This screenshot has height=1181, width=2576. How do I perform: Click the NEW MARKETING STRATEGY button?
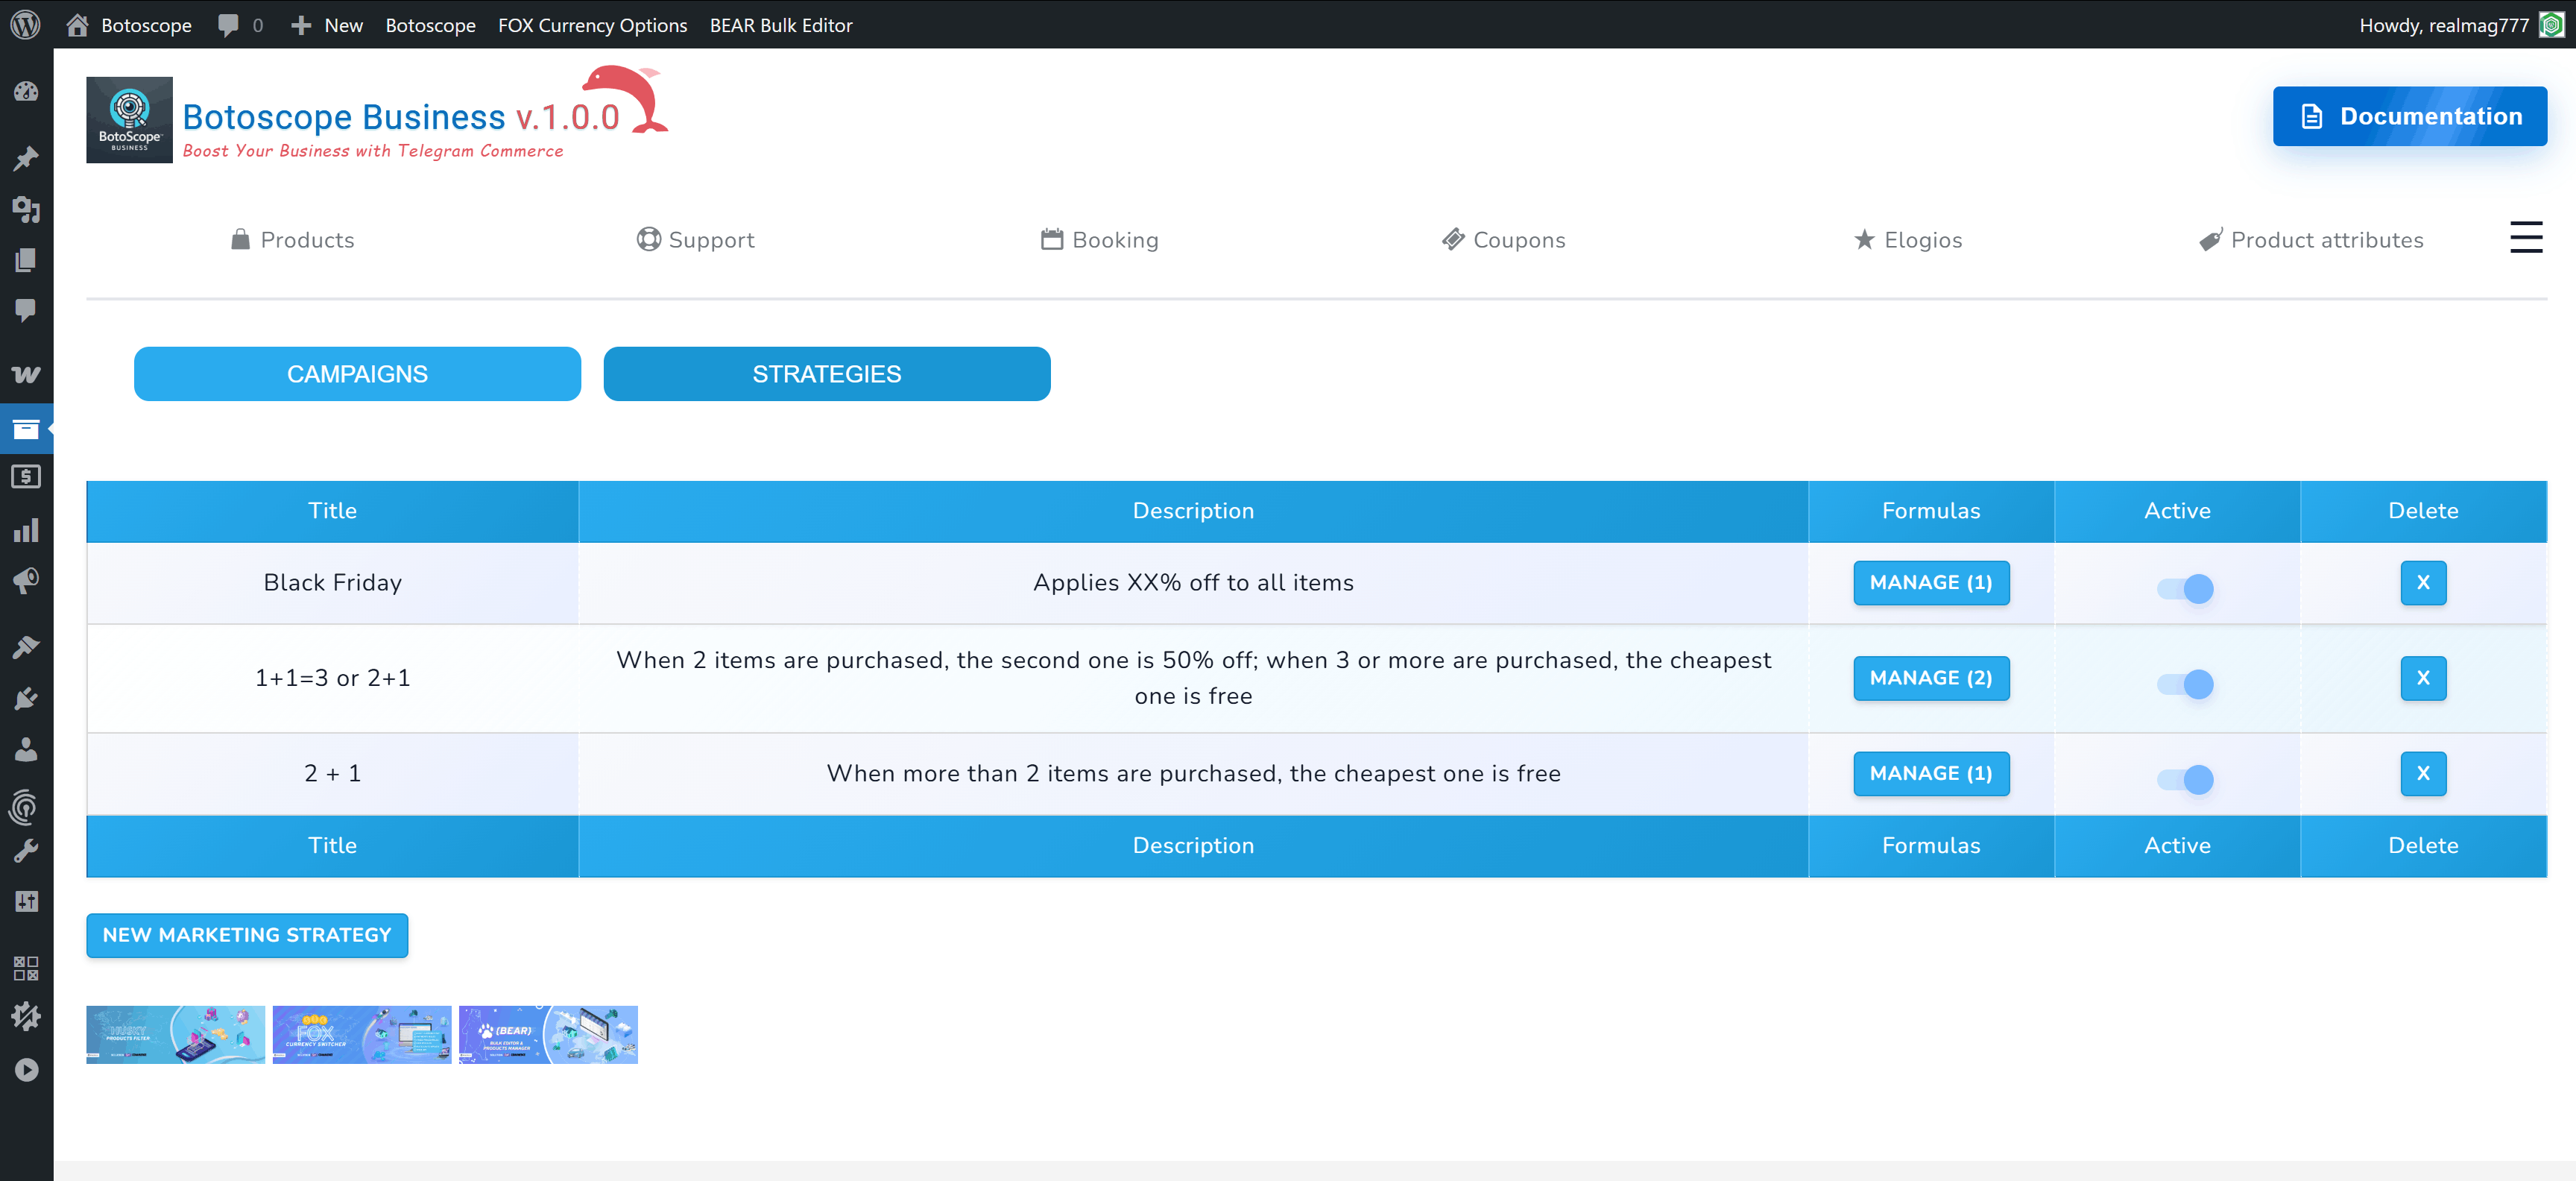point(247,935)
